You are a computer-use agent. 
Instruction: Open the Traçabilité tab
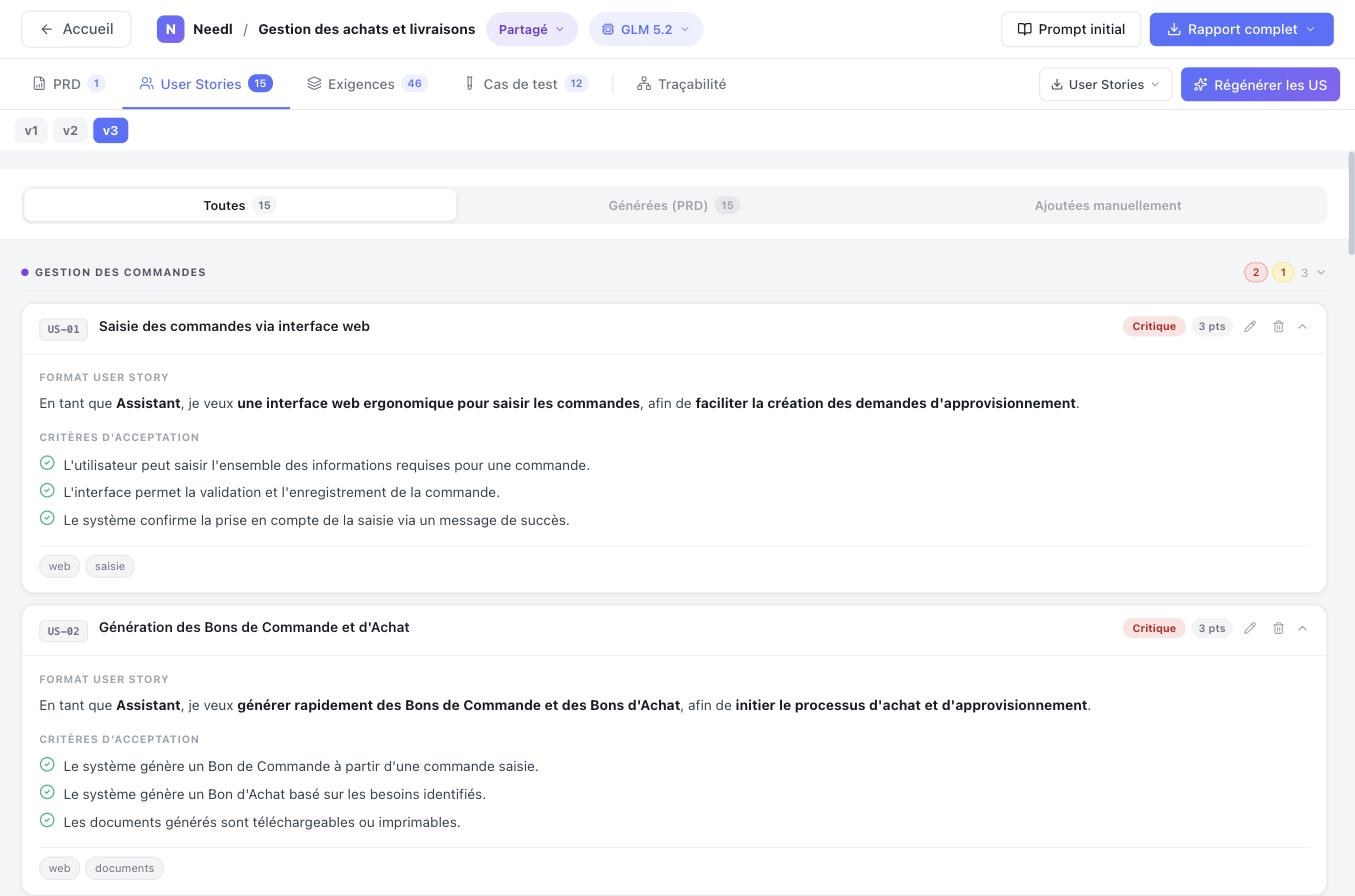coord(681,84)
